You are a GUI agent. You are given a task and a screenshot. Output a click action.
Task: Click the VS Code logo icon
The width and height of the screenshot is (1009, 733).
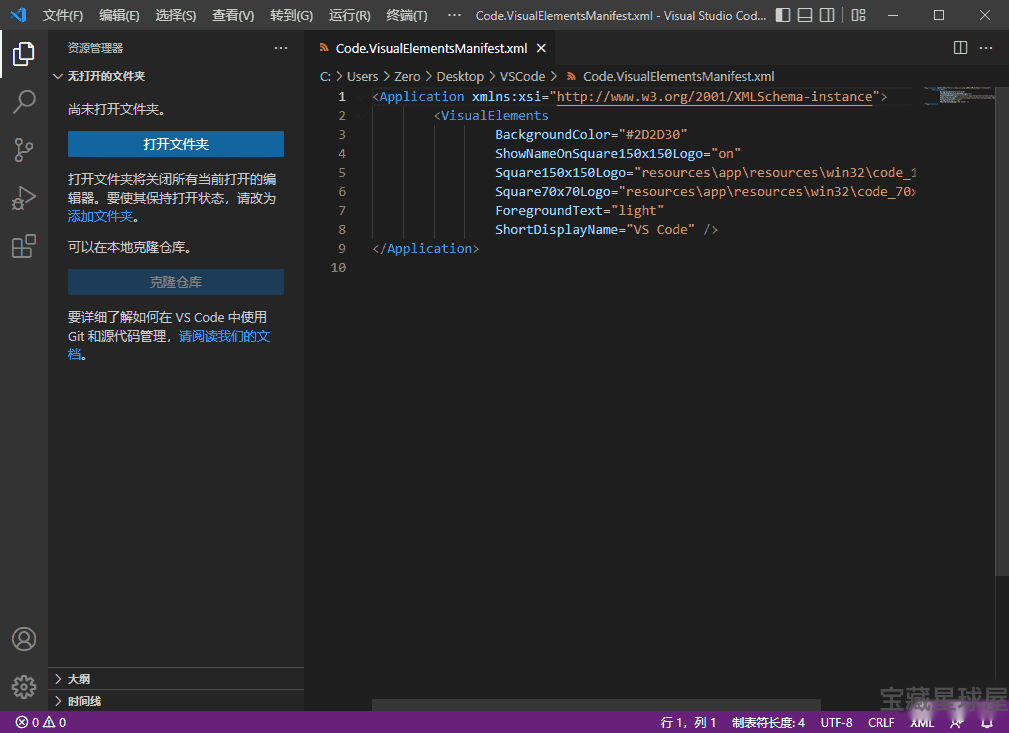coord(19,15)
